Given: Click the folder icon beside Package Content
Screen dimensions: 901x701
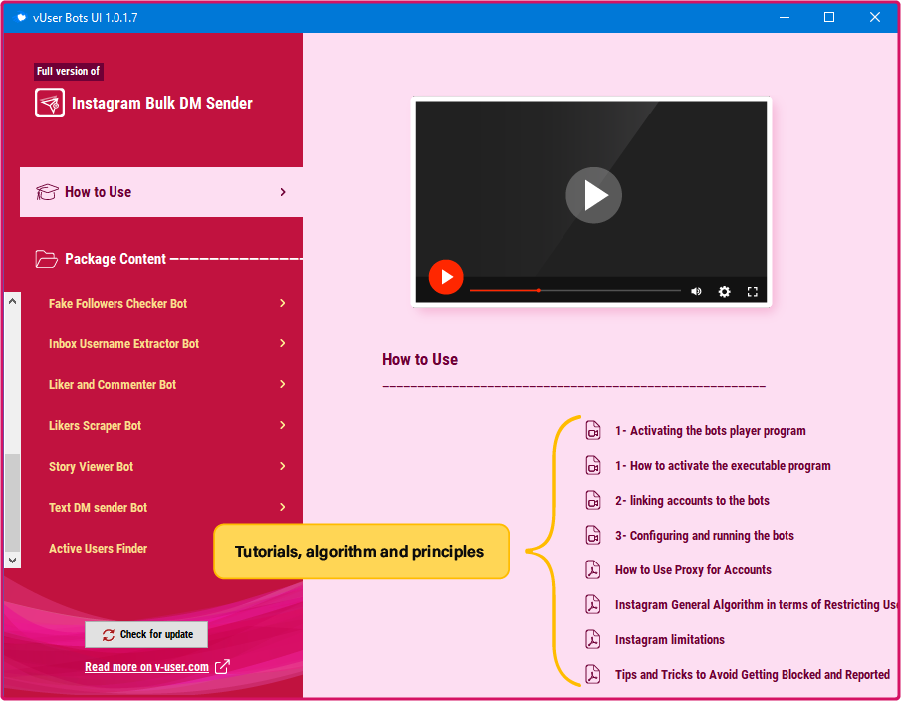Looking at the screenshot, I should (47, 259).
